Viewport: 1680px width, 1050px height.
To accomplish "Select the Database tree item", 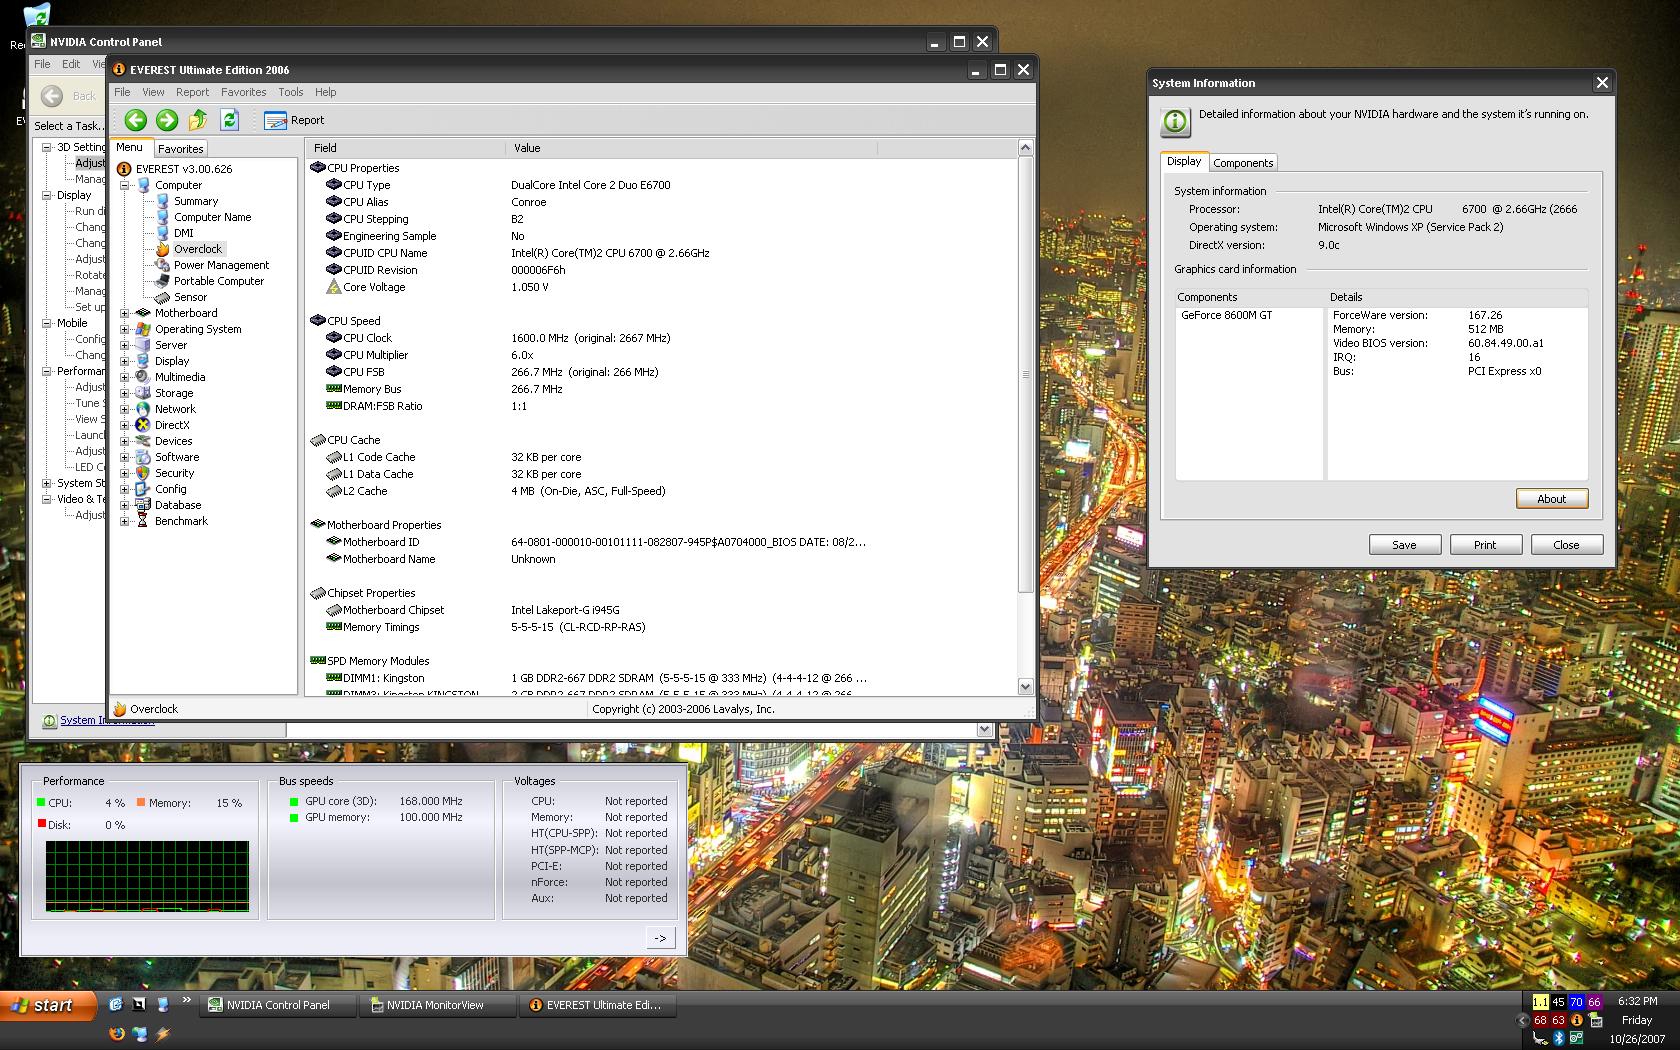I will point(178,505).
